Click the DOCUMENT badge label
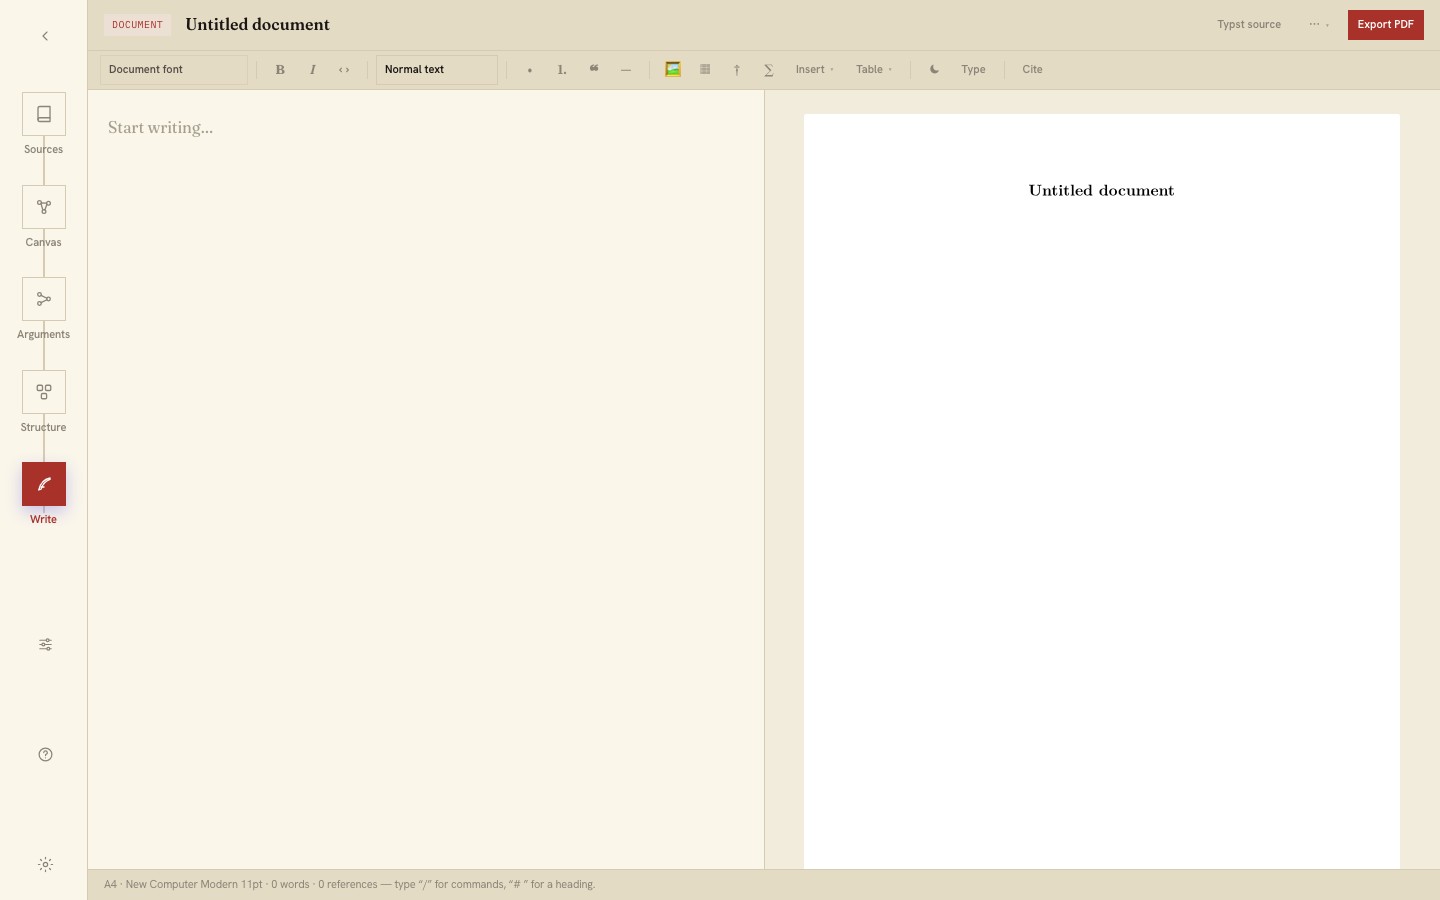 137,25
